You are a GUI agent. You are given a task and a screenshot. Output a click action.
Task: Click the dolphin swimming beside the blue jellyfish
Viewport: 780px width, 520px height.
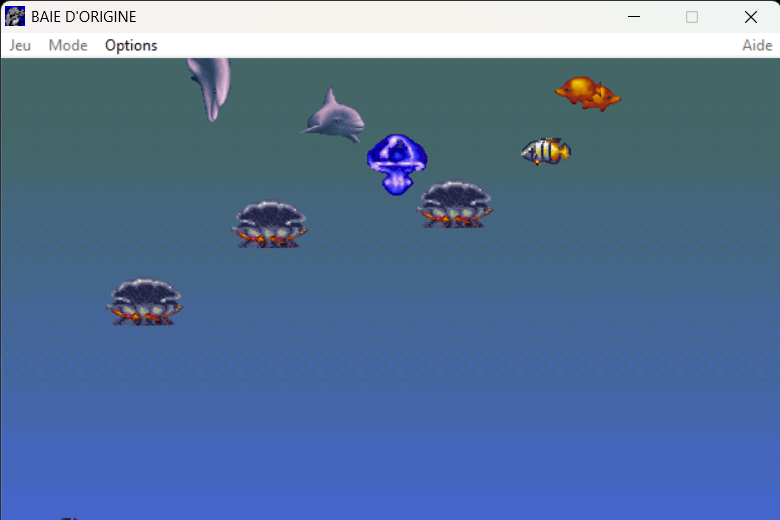click(x=334, y=118)
